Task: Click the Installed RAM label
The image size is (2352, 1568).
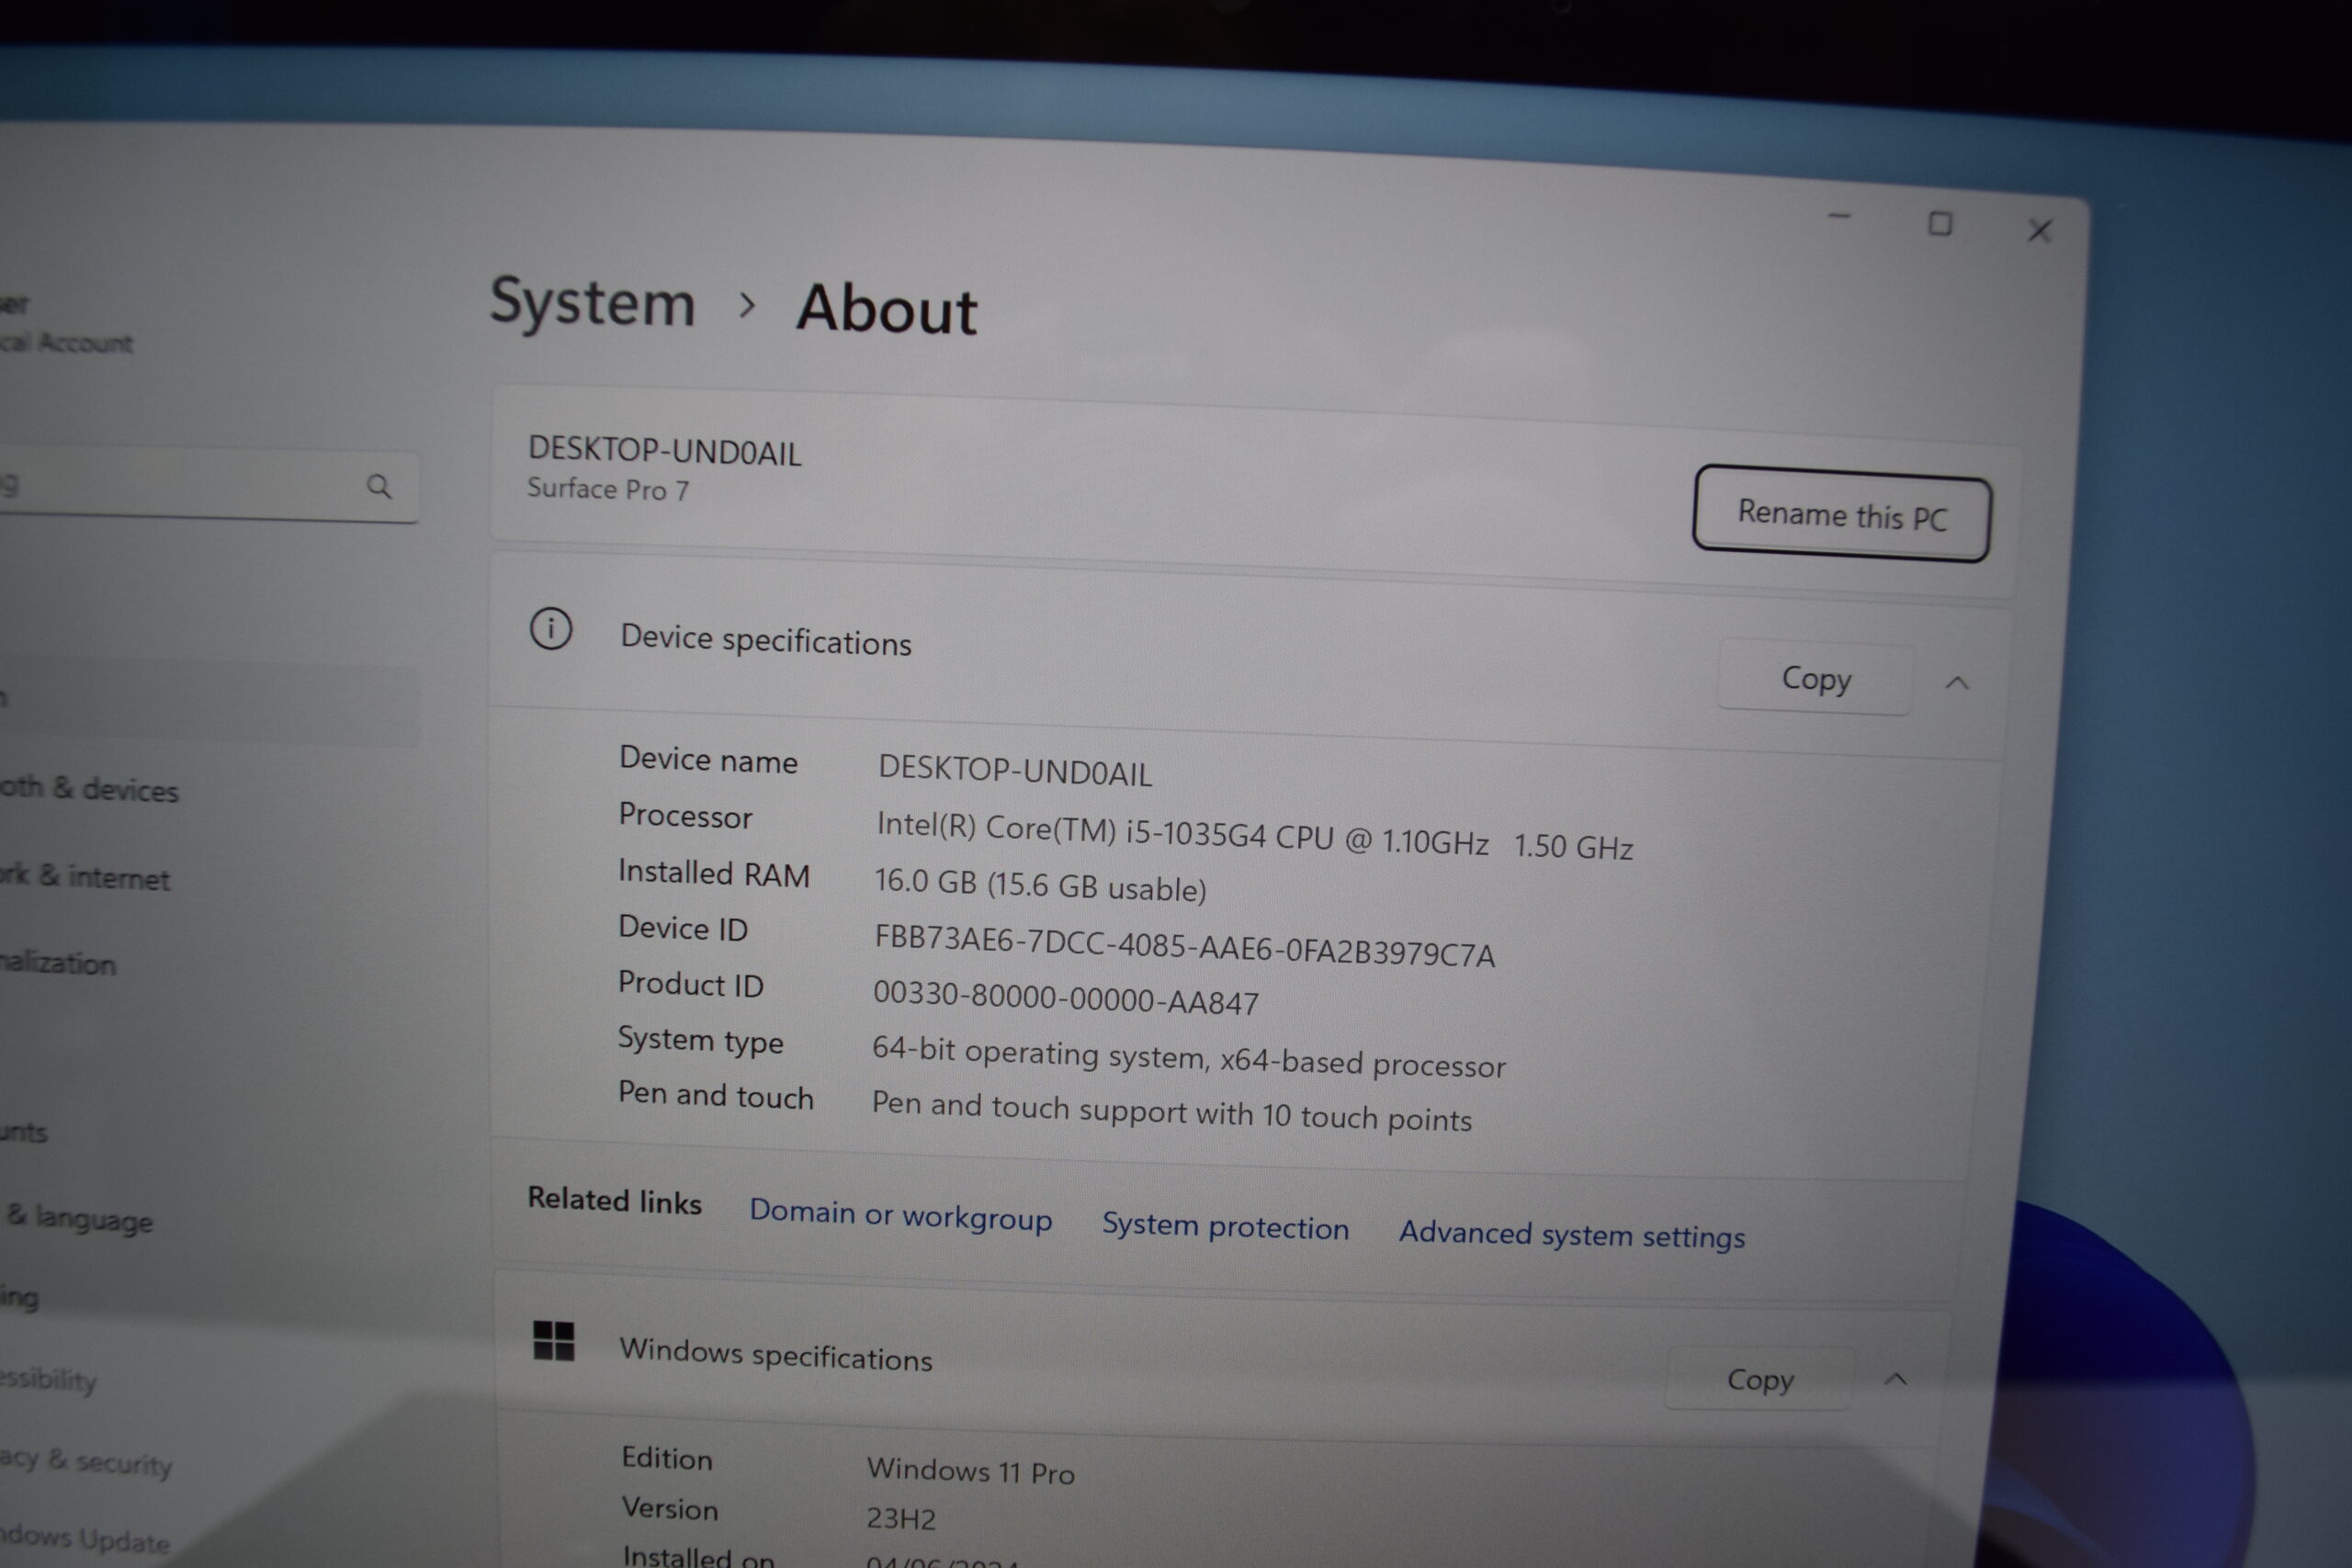Action: [x=713, y=873]
